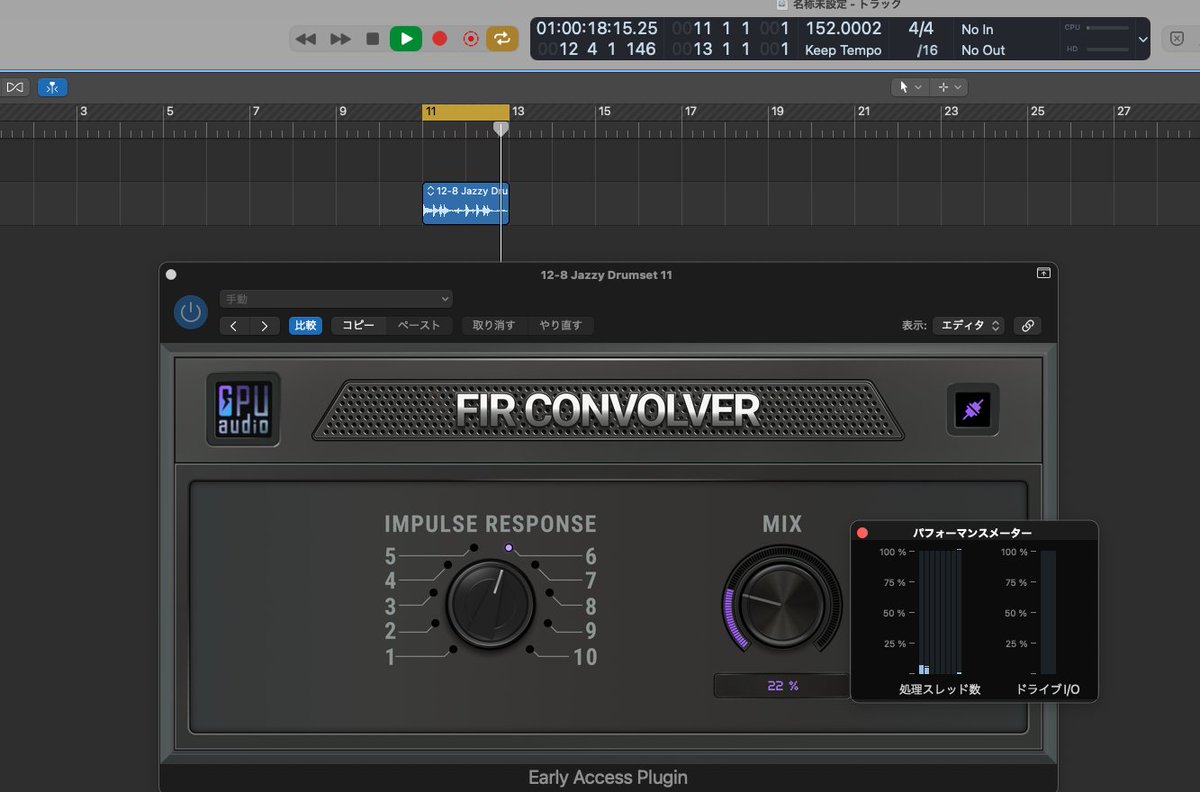Click the Impulse Response rotary knob
1200x792 pixels.
tap(490, 604)
